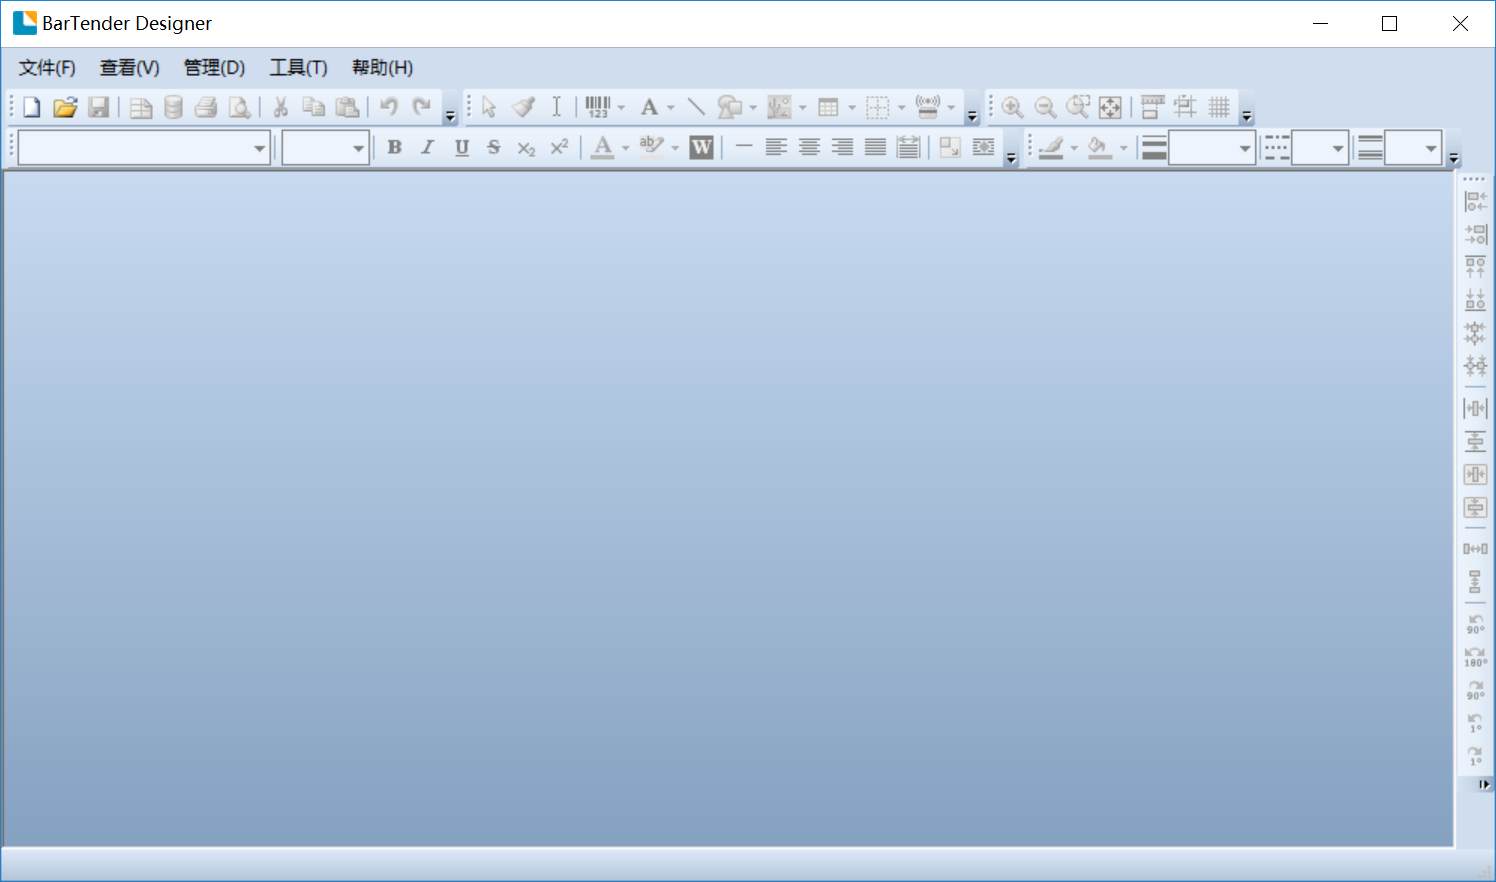Viewport: 1496px width, 882px height.
Task: Toggle Superscript formatting
Action: coord(560,148)
